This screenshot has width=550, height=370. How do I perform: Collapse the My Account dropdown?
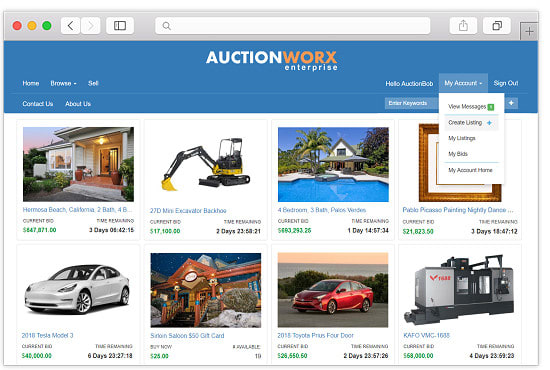[463, 83]
